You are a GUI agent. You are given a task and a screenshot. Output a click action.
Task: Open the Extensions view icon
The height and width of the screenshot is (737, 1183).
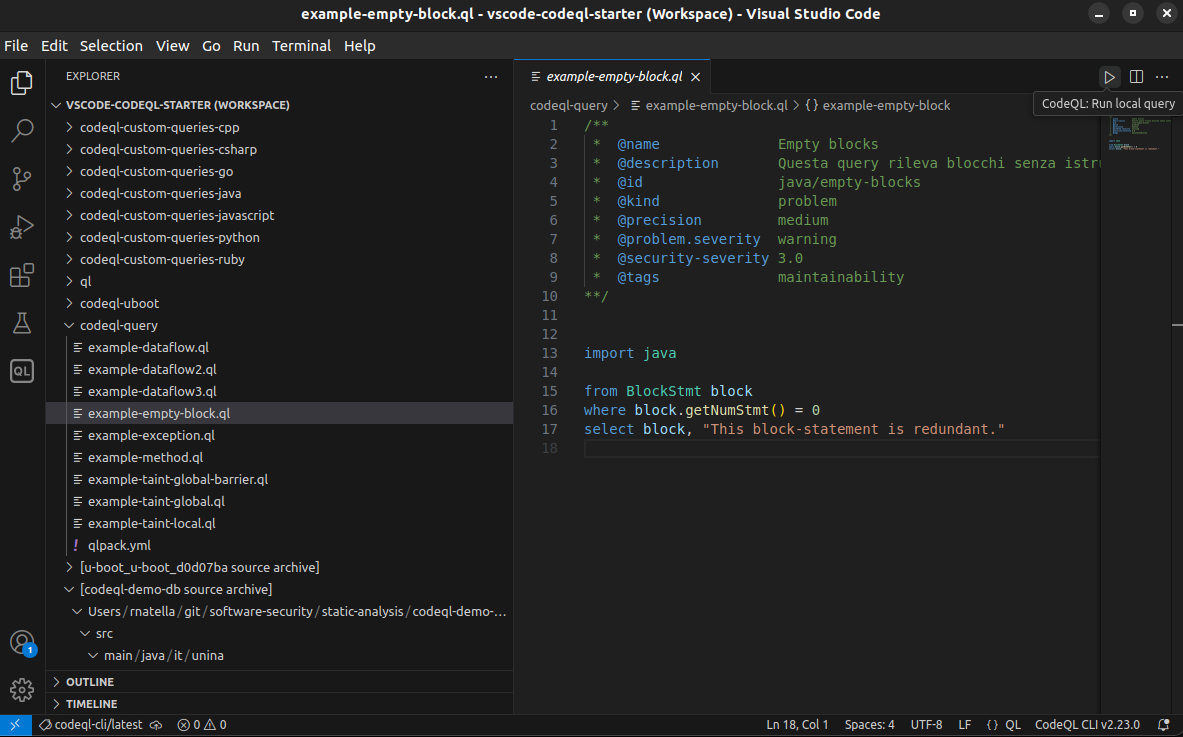coord(22,275)
